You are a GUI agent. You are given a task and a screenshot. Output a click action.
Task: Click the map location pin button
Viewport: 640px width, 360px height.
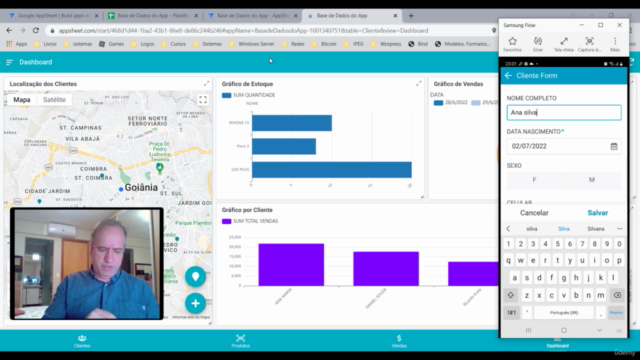[x=196, y=277]
